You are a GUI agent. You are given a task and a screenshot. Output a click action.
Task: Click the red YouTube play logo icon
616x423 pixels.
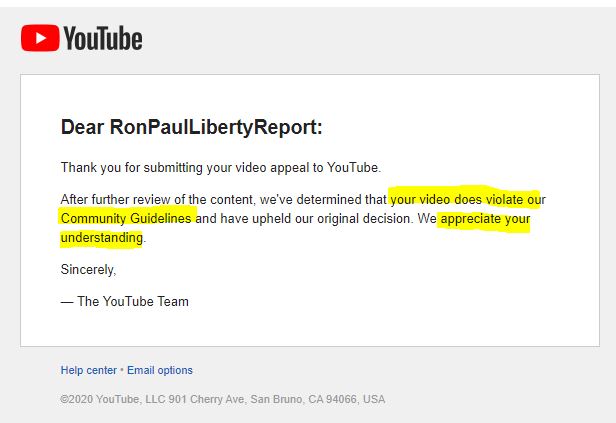(x=40, y=38)
